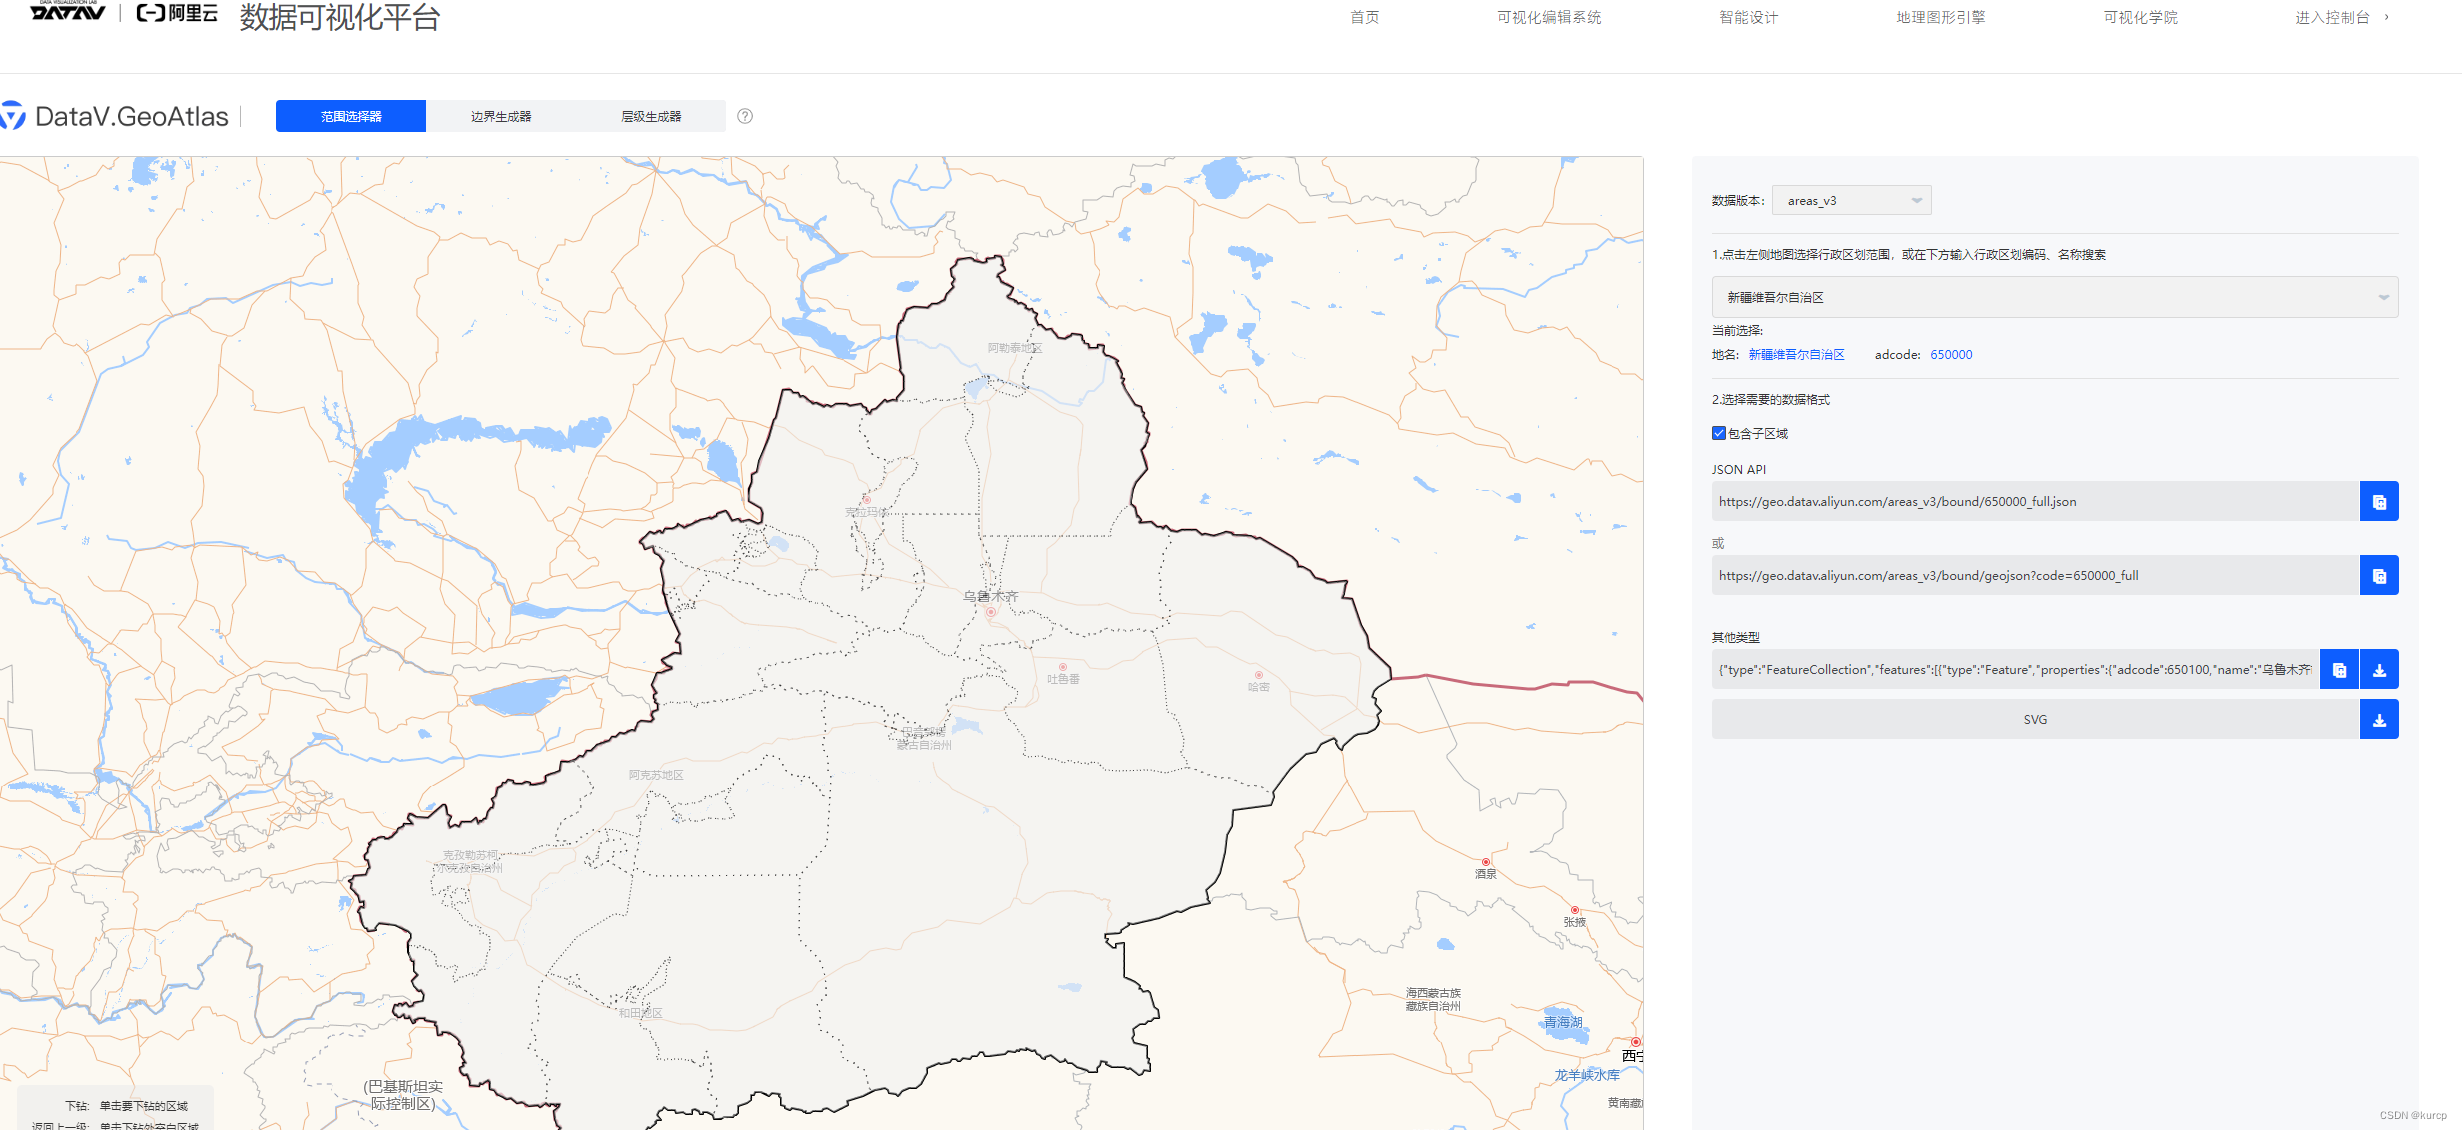The image size is (2462, 1130).
Task: Download the FeatureCollection JSON file
Action: [2379, 670]
